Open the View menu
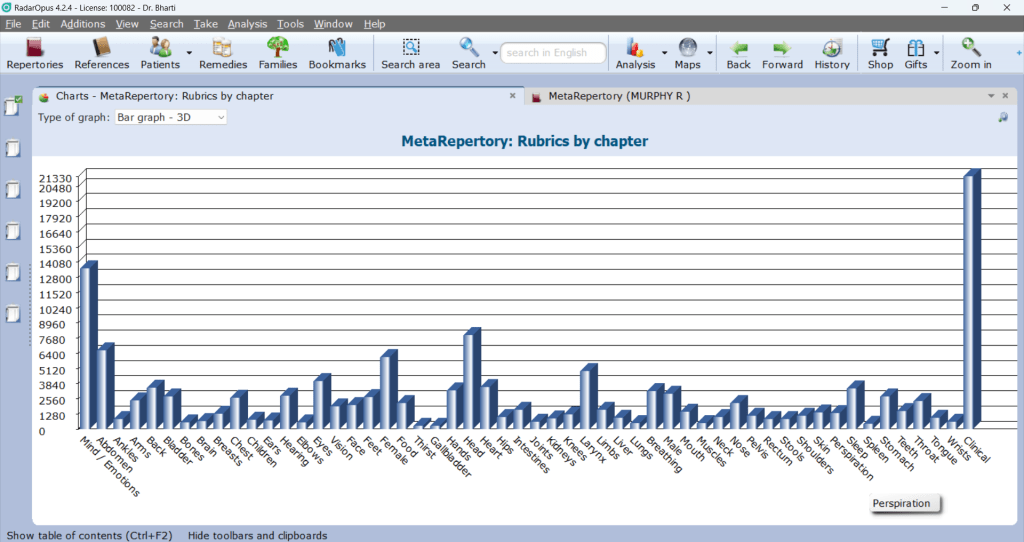This screenshot has height=542, width=1024. (x=127, y=24)
